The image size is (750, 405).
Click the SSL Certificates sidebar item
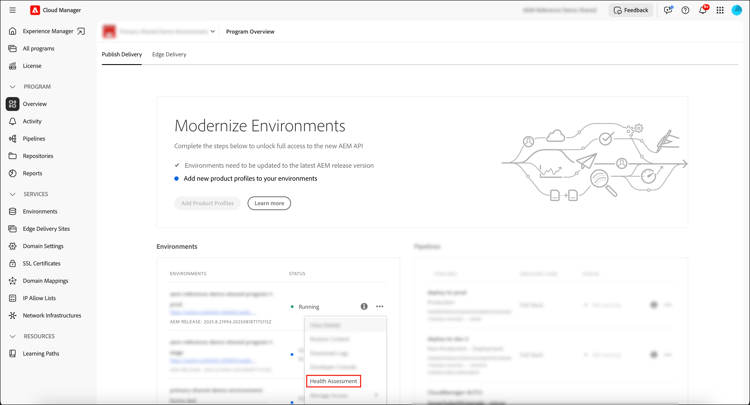click(x=41, y=263)
